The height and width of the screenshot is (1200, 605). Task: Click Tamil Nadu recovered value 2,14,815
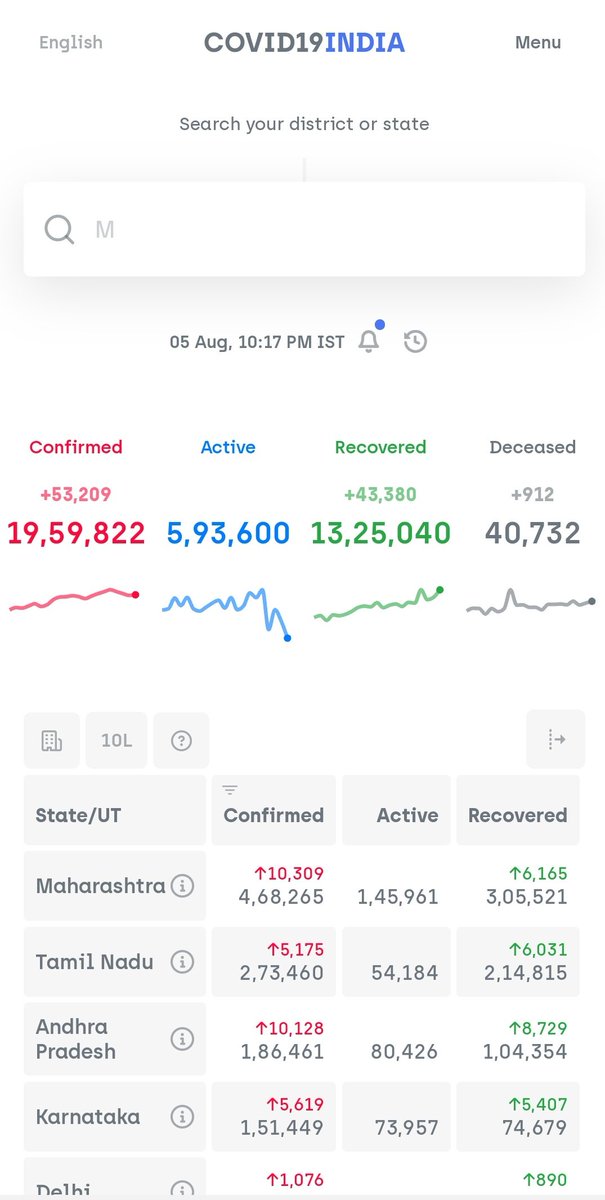coord(526,973)
